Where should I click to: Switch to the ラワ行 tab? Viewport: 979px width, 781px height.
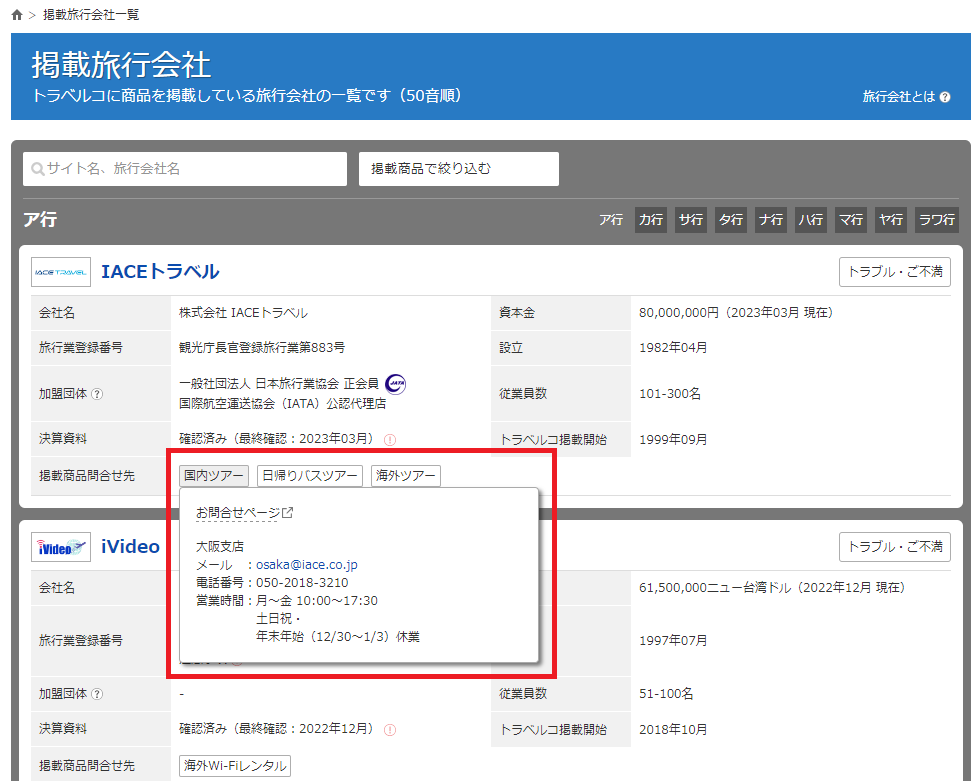937,220
